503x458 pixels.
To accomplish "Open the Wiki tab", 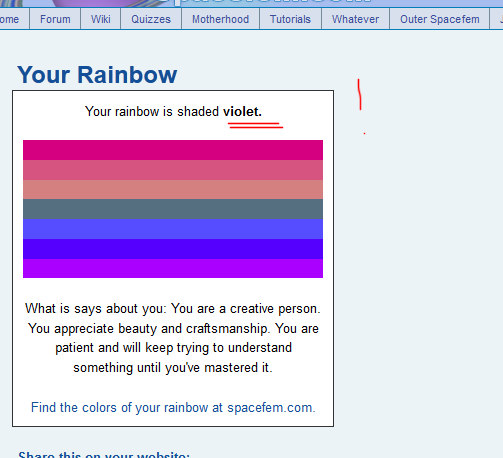I will point(100,19).
